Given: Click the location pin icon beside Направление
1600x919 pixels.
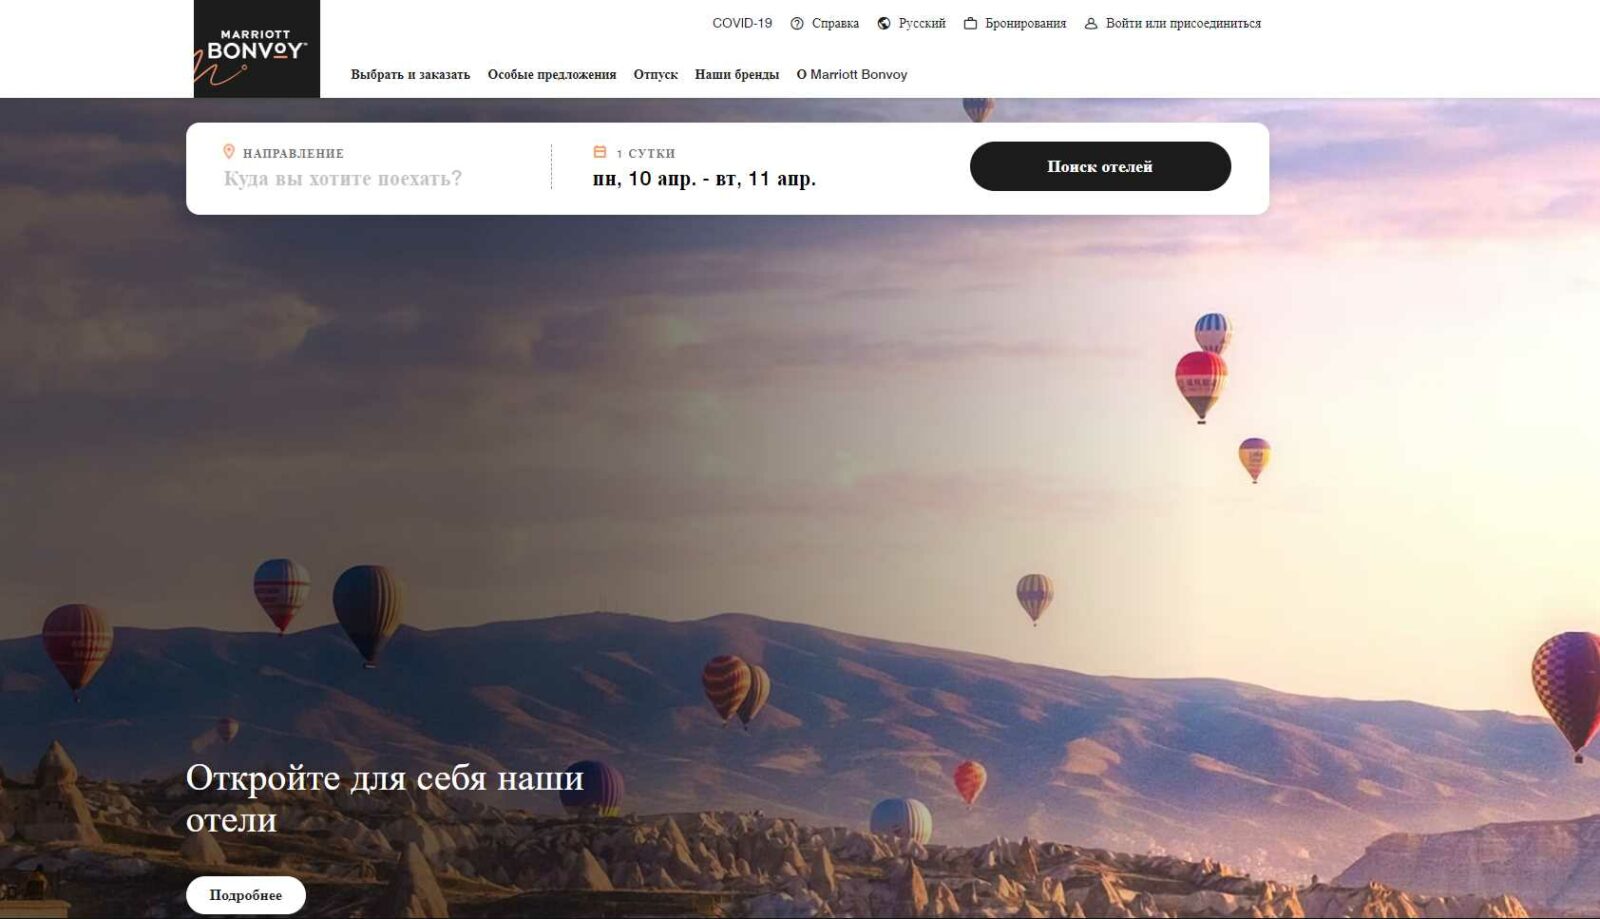Looking at the screenshot, I should tap(229, 152).
